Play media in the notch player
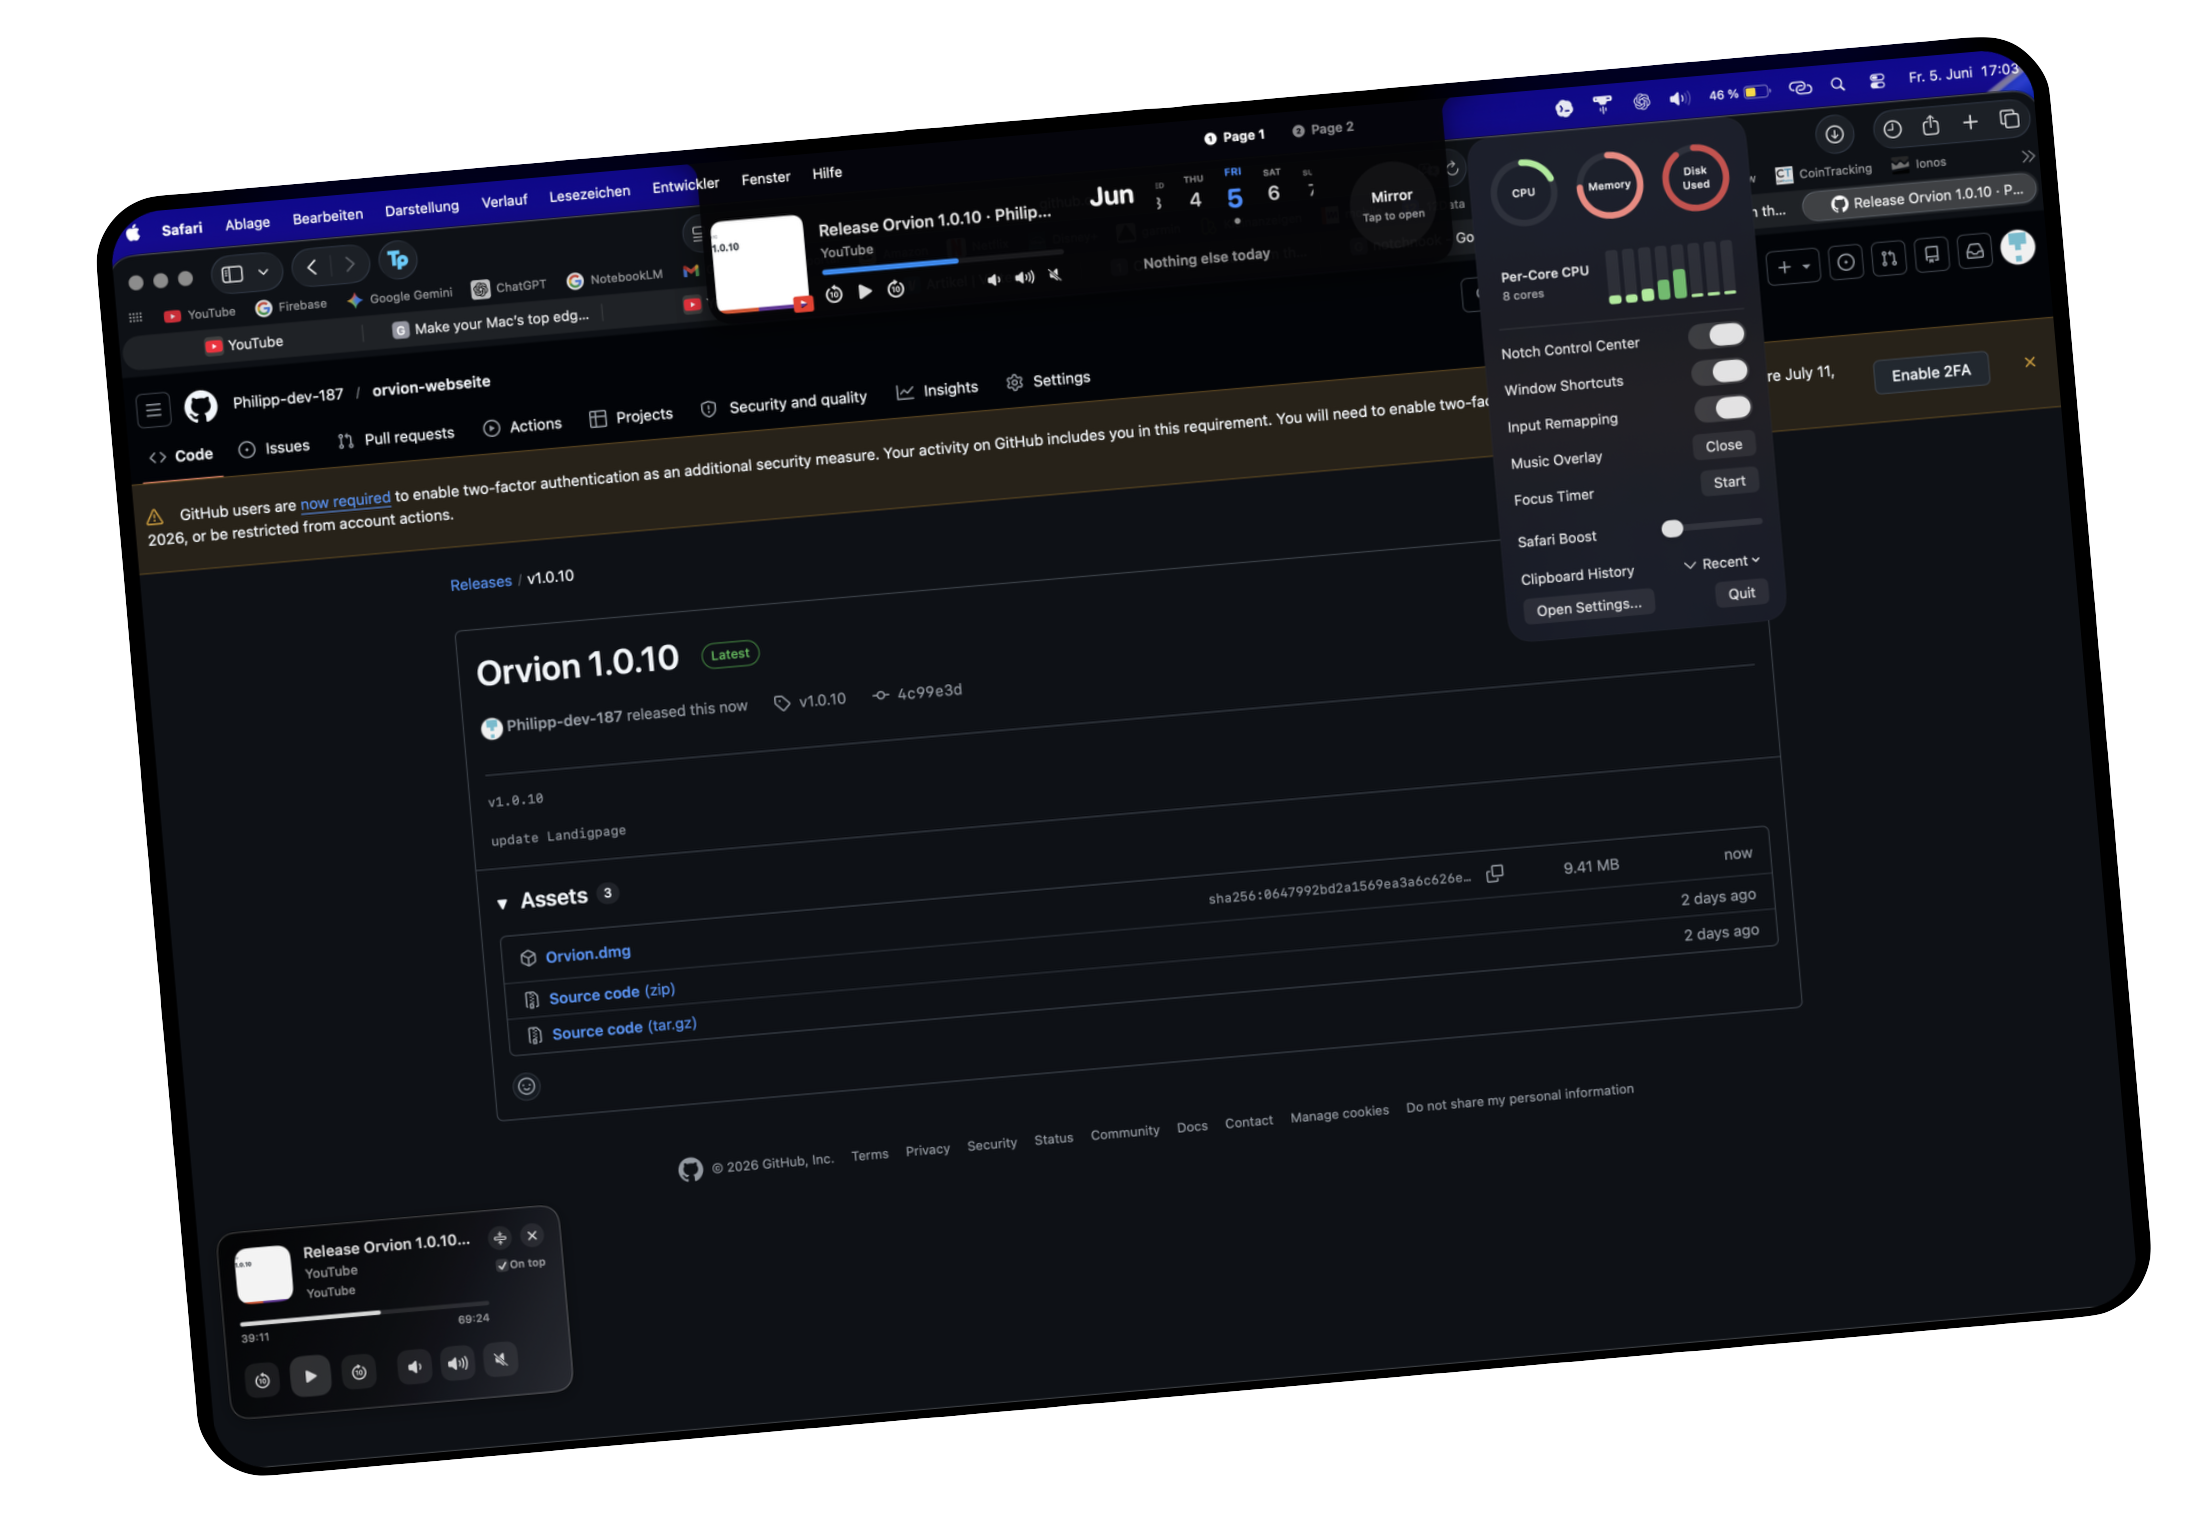 [865, 291]
